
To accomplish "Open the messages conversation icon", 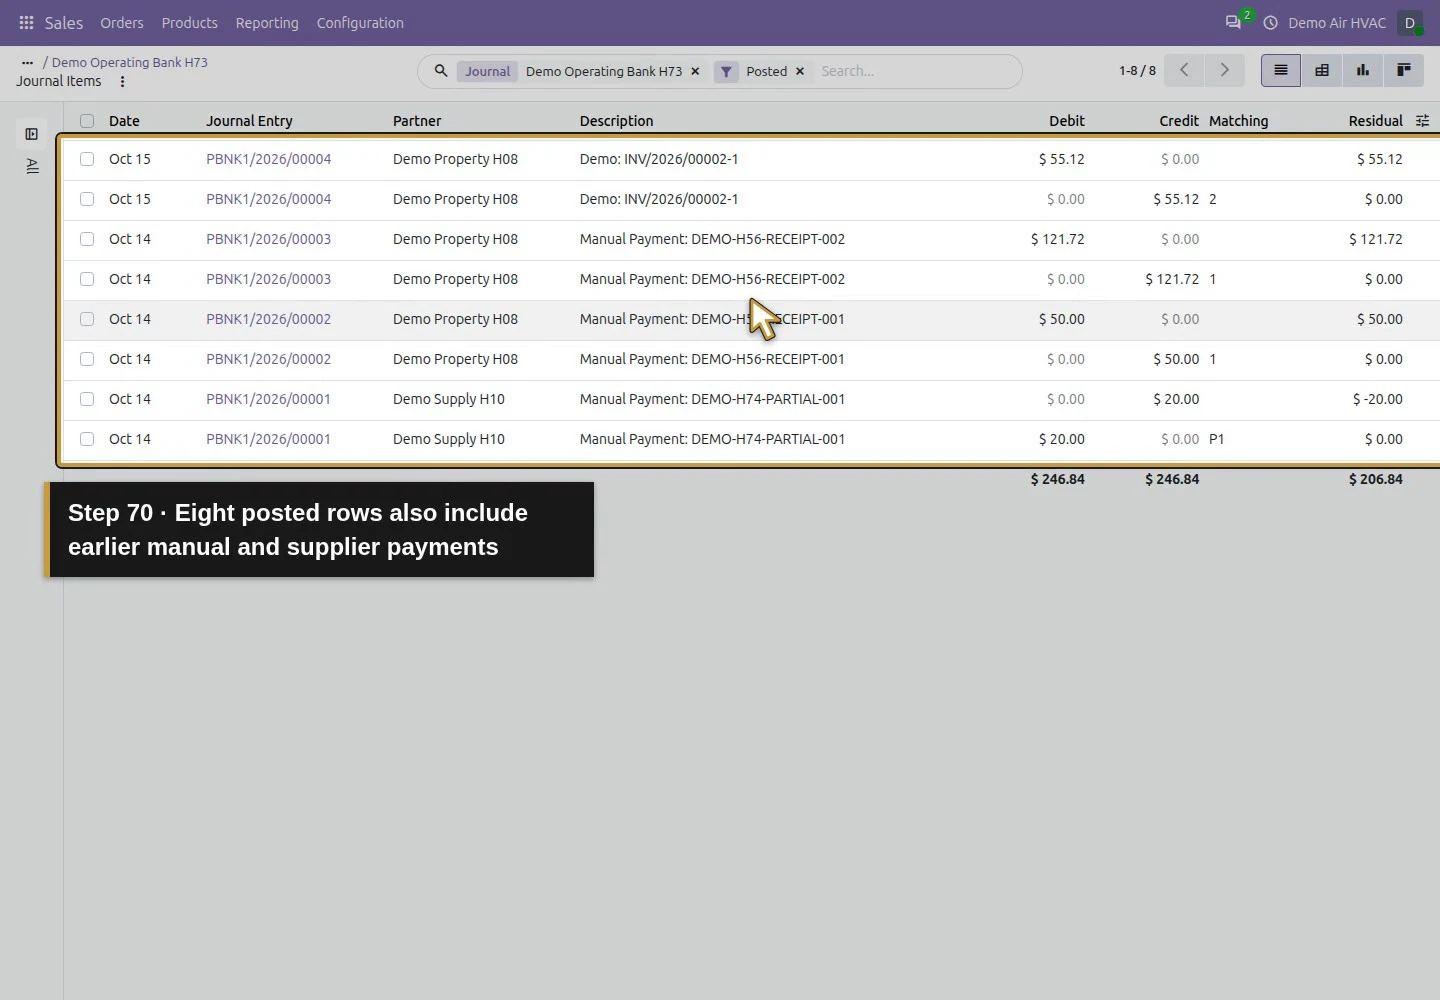I will (x=1233, y=23).
